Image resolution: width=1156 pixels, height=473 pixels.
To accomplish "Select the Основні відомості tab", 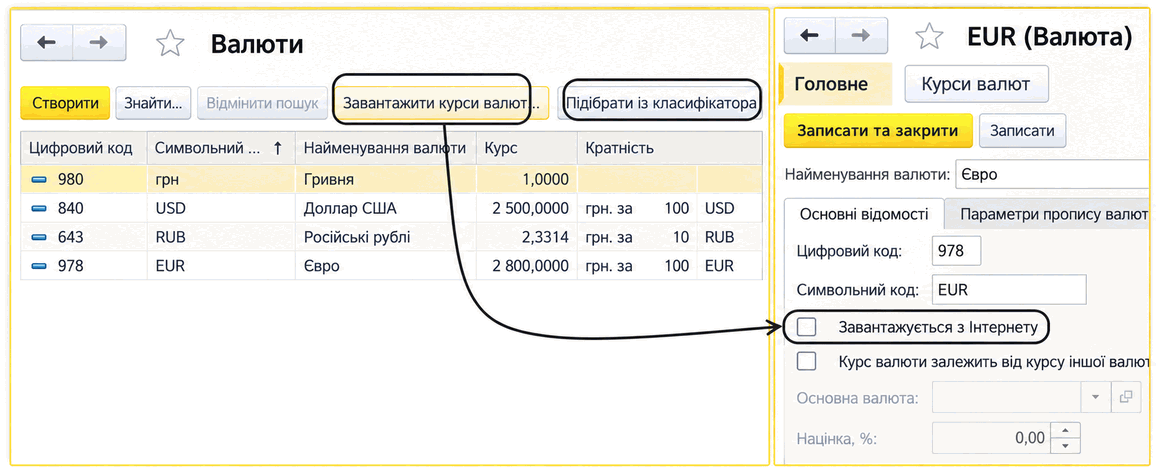I will coord(863,215).
